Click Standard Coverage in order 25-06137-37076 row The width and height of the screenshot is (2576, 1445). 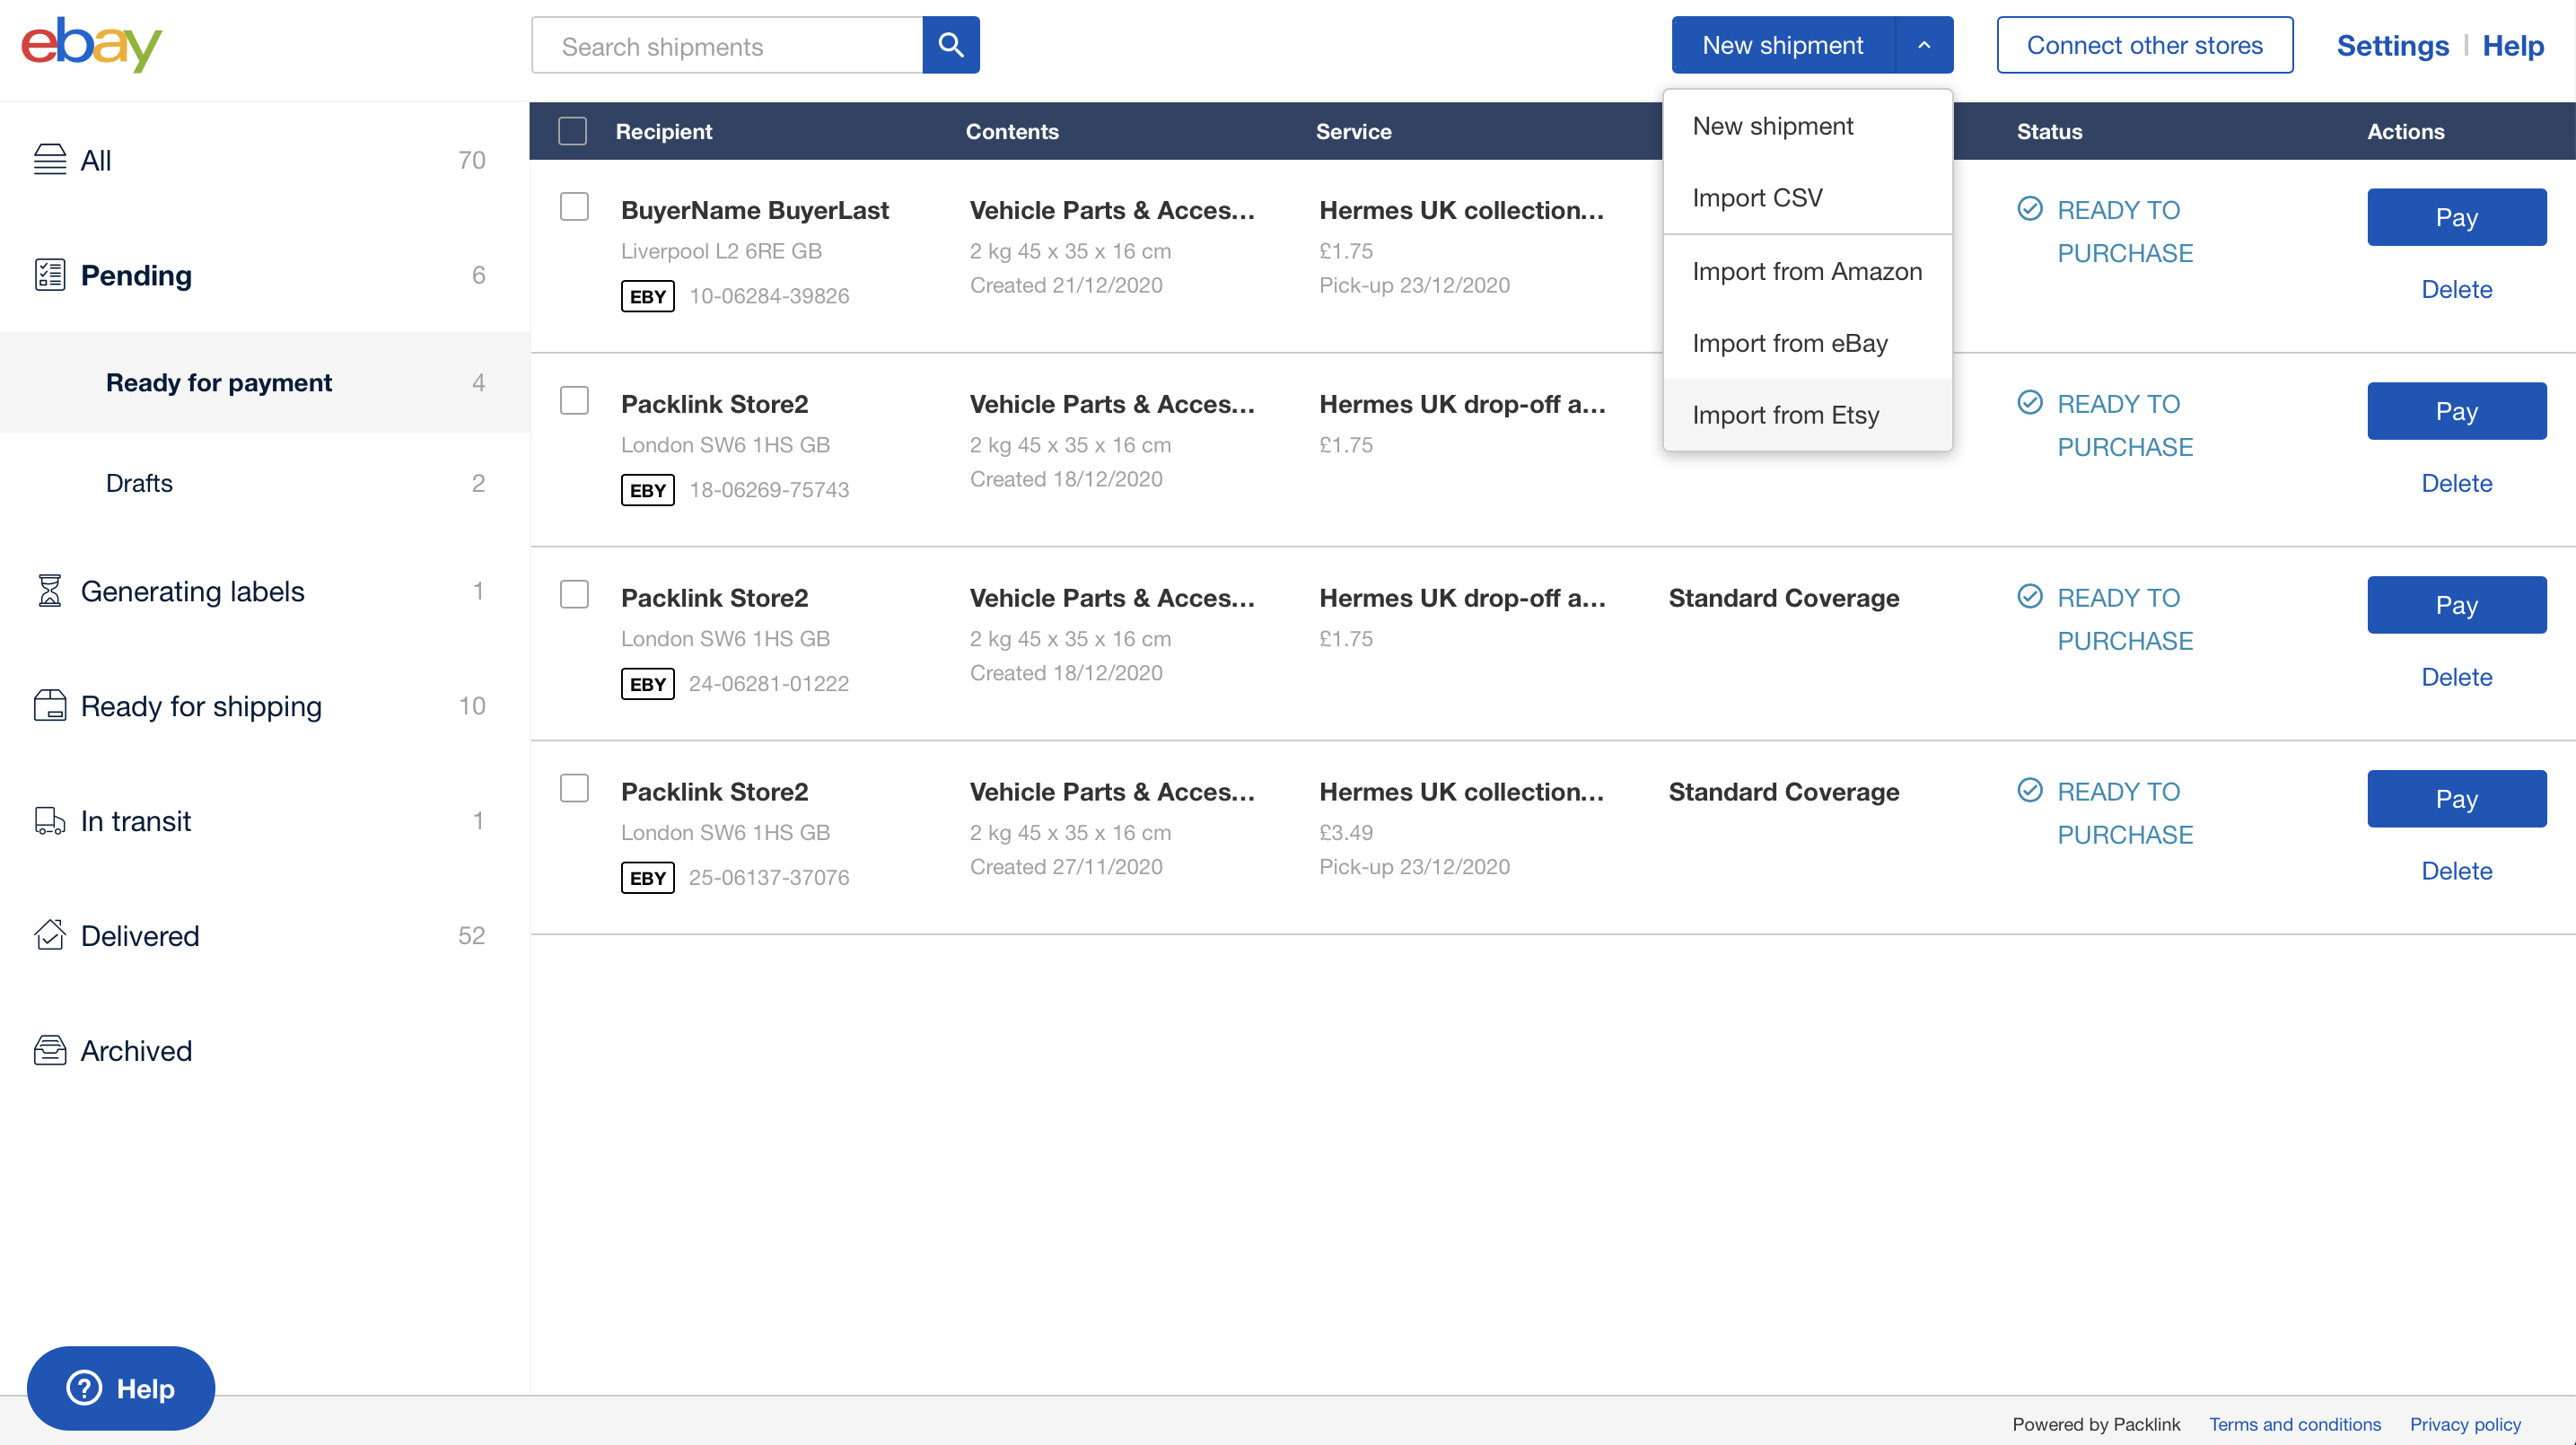[x=1783, y=792]
